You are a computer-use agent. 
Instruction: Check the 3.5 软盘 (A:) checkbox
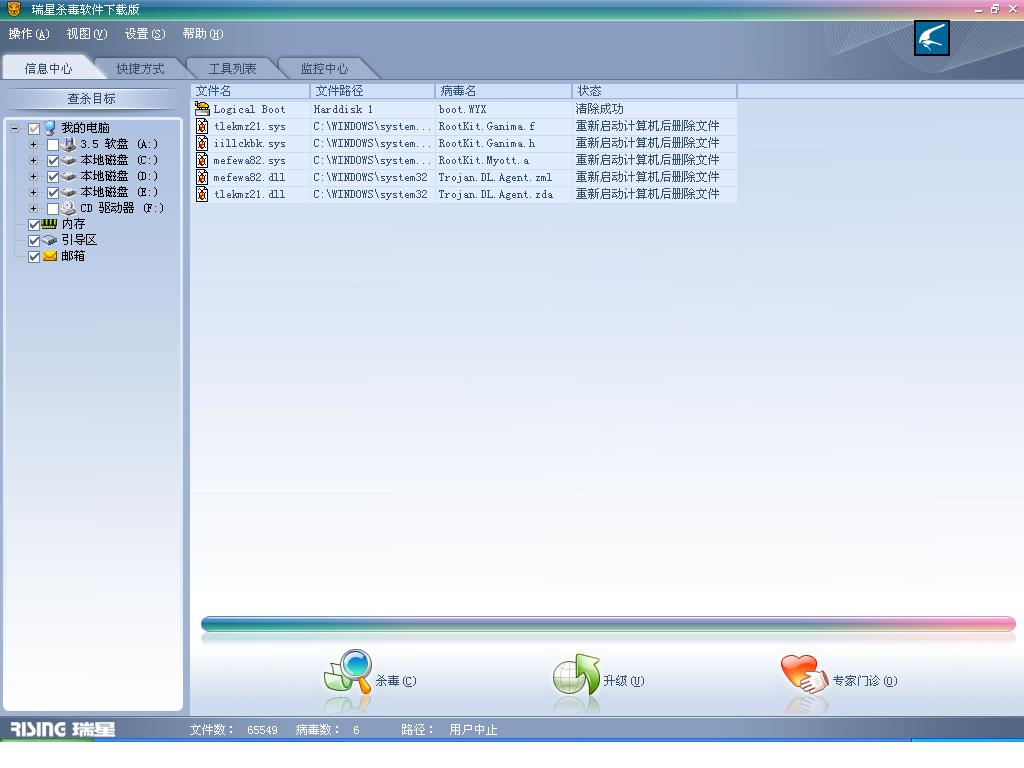[53, 145]
